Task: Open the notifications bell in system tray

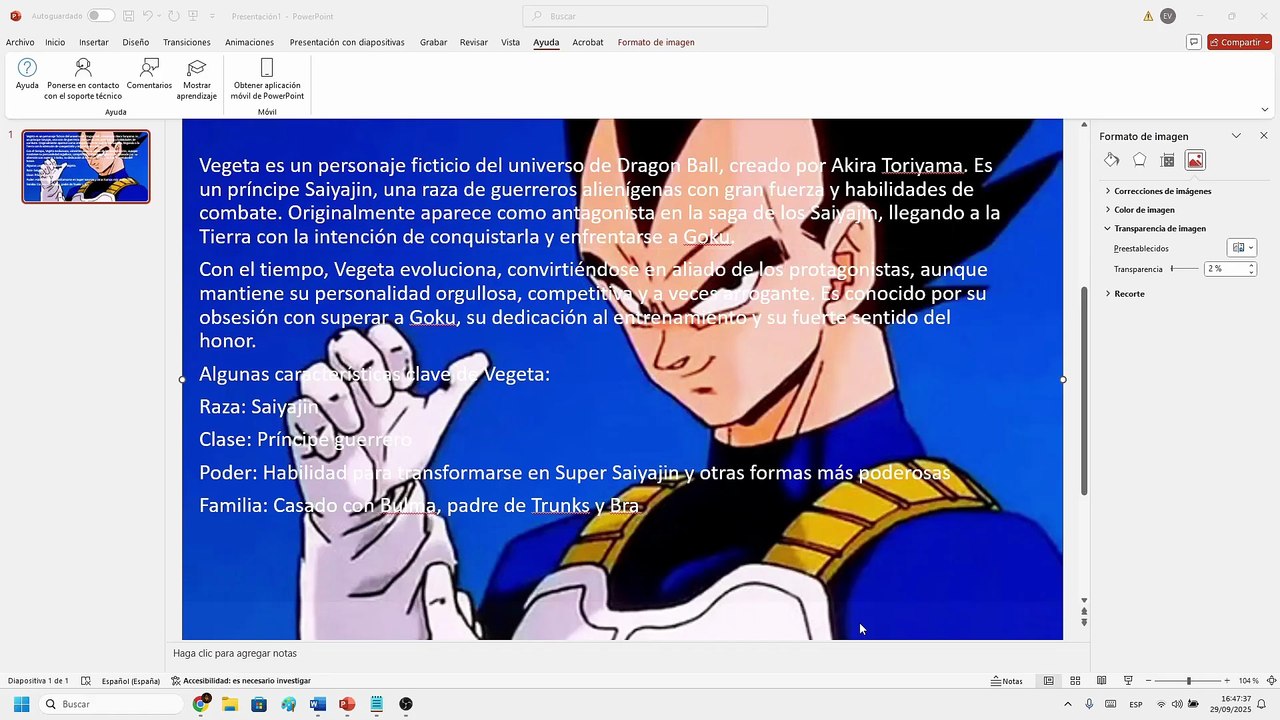Action: (1262, 704)
